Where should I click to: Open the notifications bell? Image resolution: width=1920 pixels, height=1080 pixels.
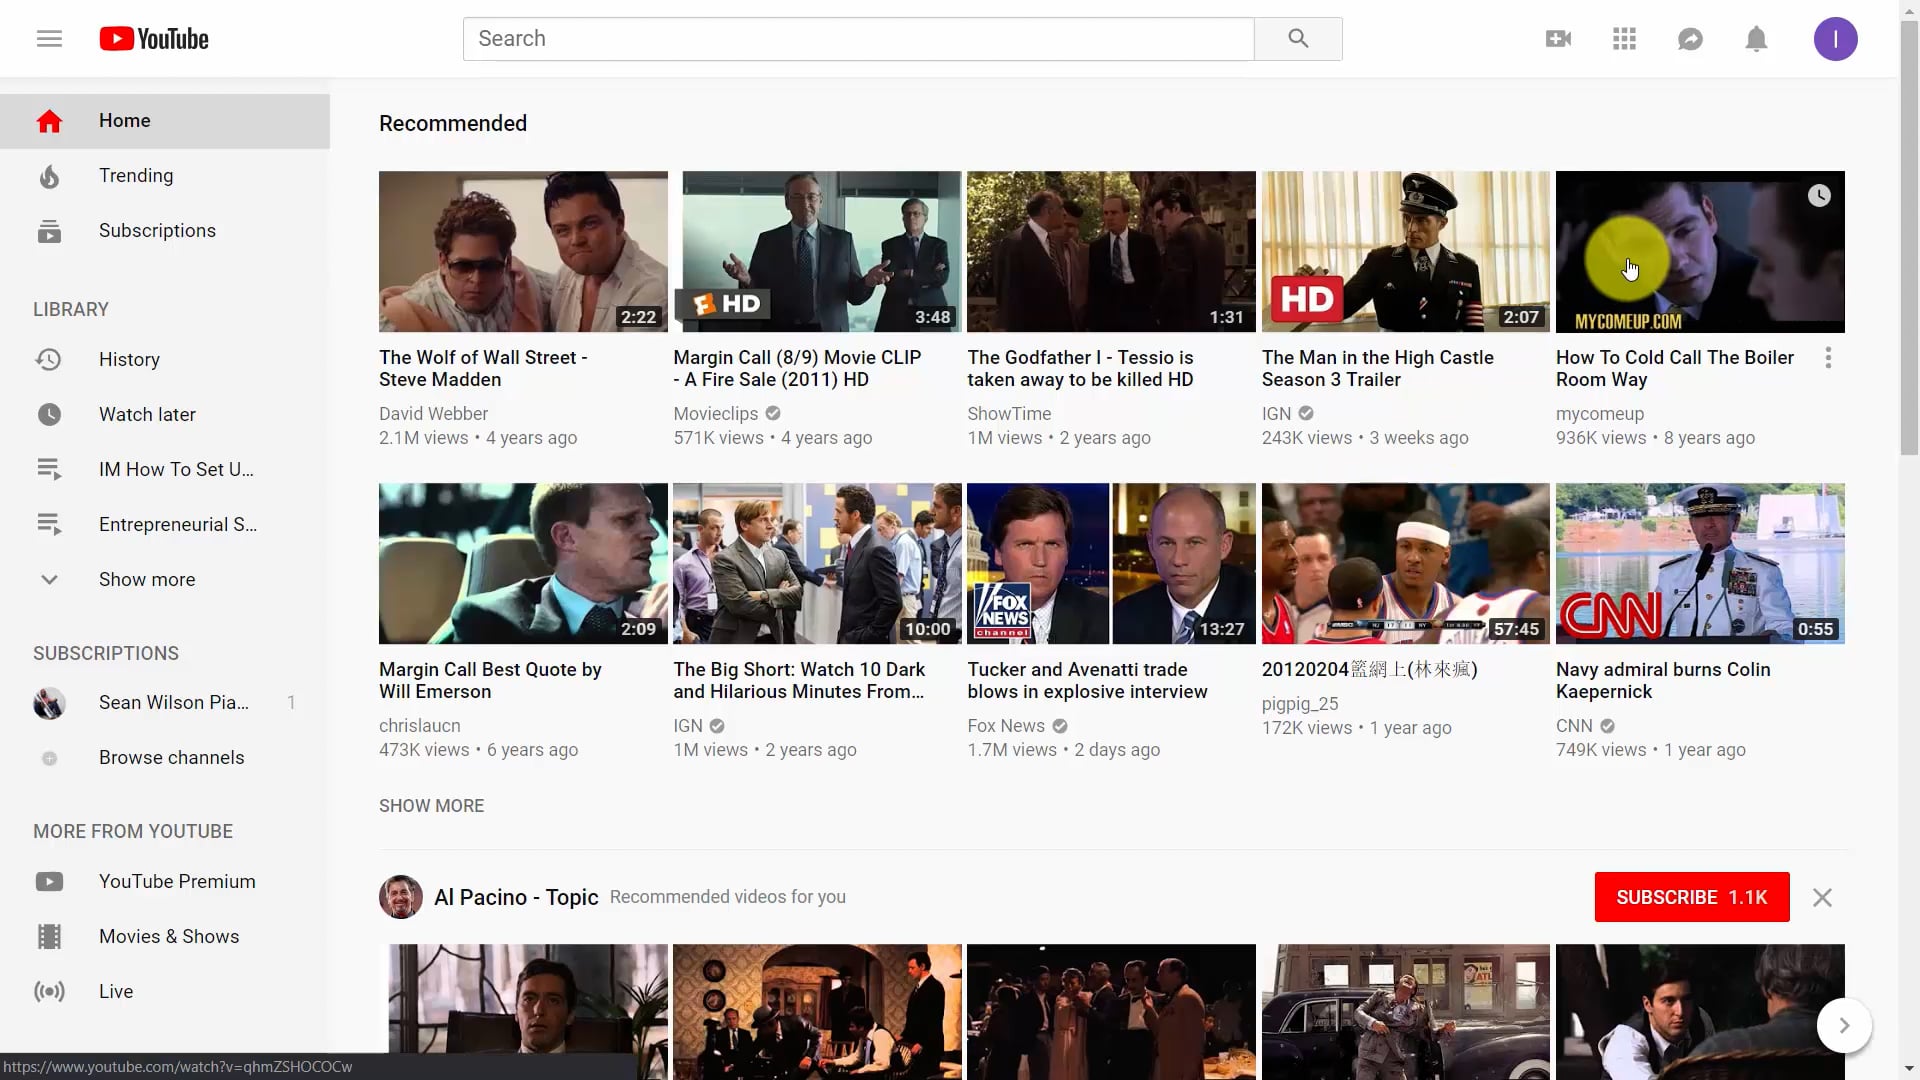coord(1756,39)
